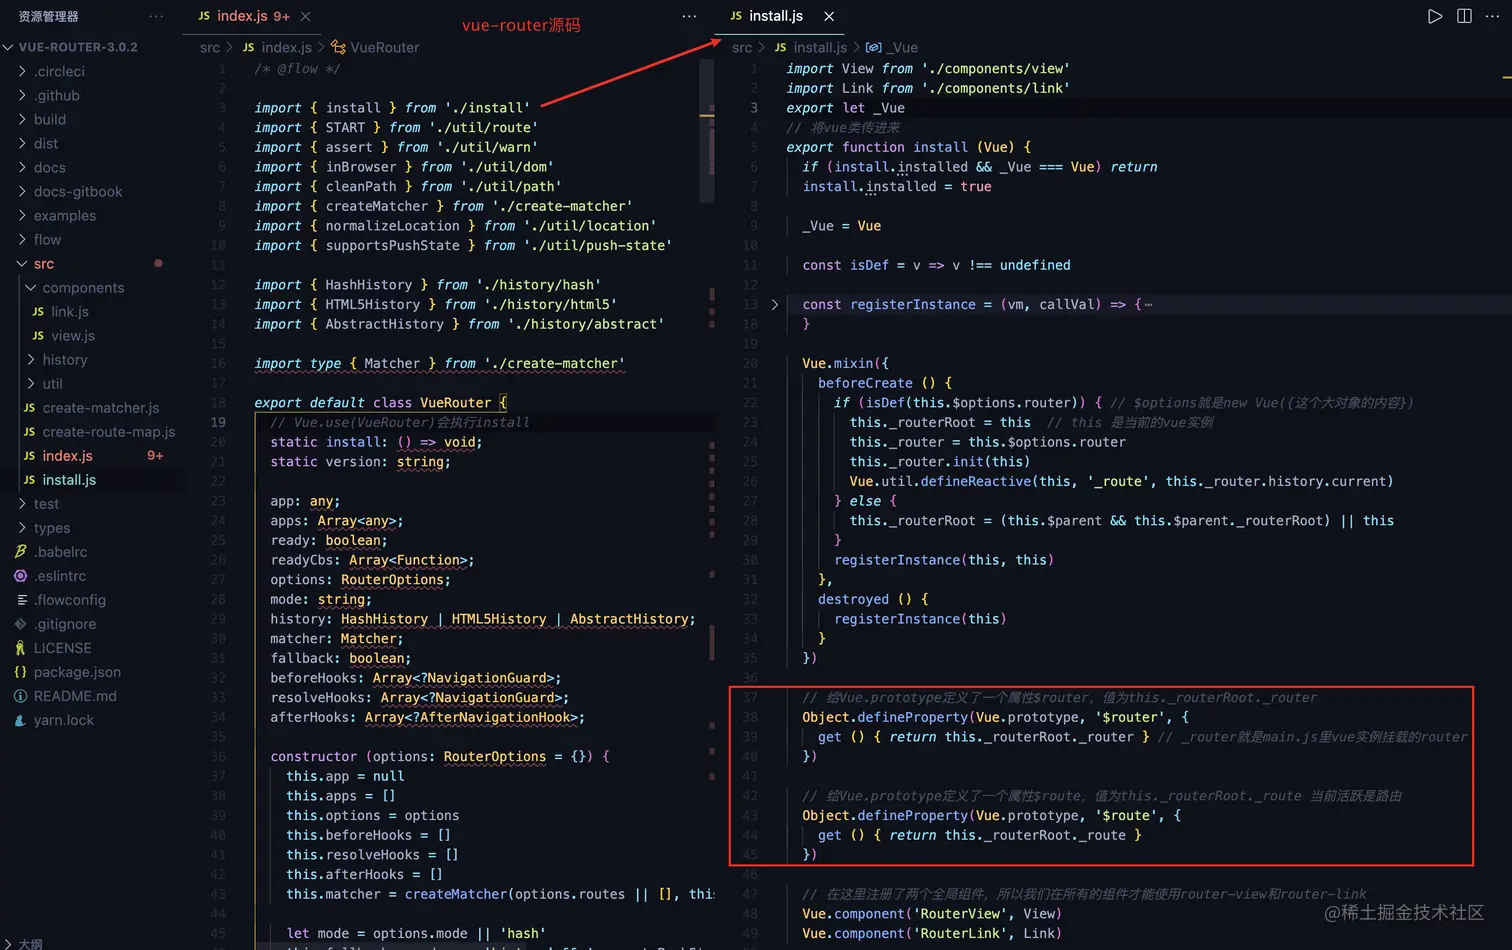Click the "Vue.component('RouterView', View)" line
This screenshot has width=1512, height=950.
(931, 914)
